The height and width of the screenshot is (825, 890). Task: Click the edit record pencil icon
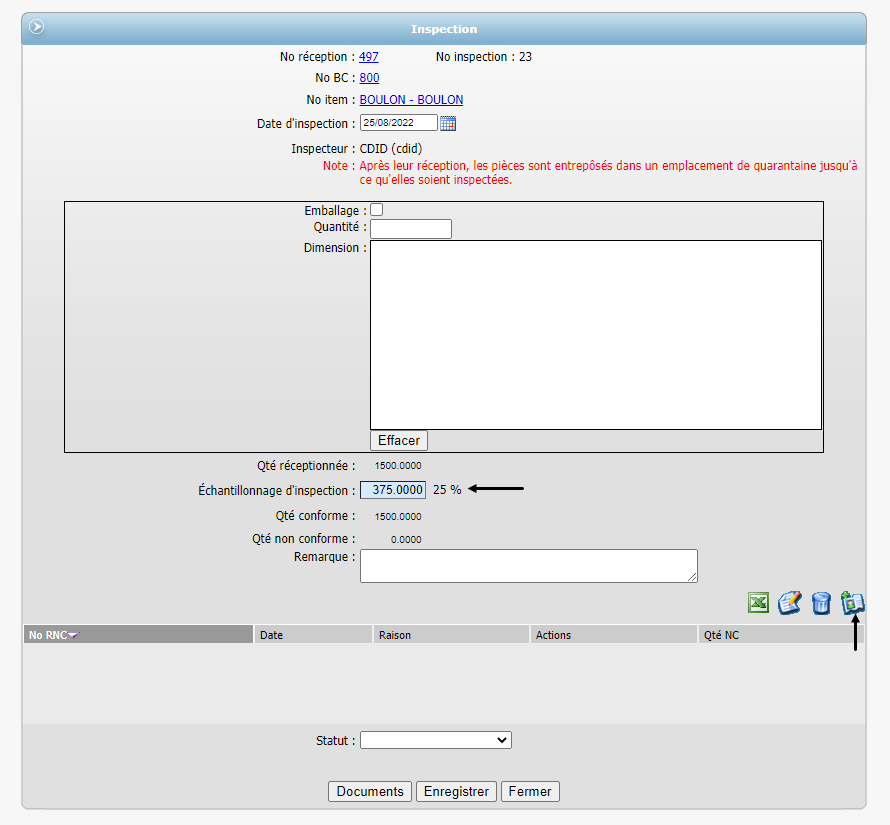pyautogui.click(x=789, y=603)
